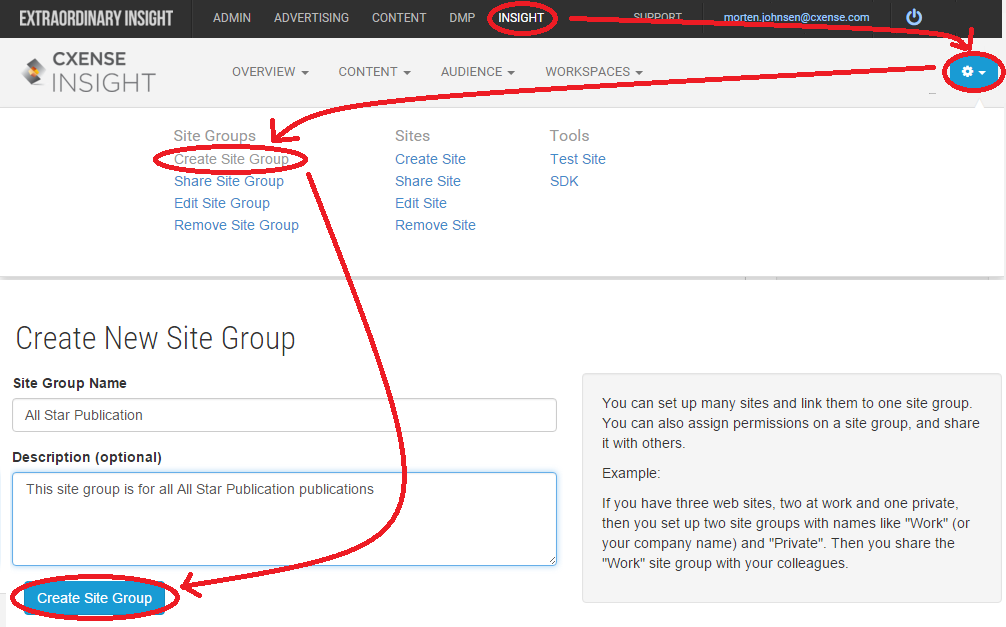Open the Content top menu item
The image size is (1006, 627).
tap(398, 18)
